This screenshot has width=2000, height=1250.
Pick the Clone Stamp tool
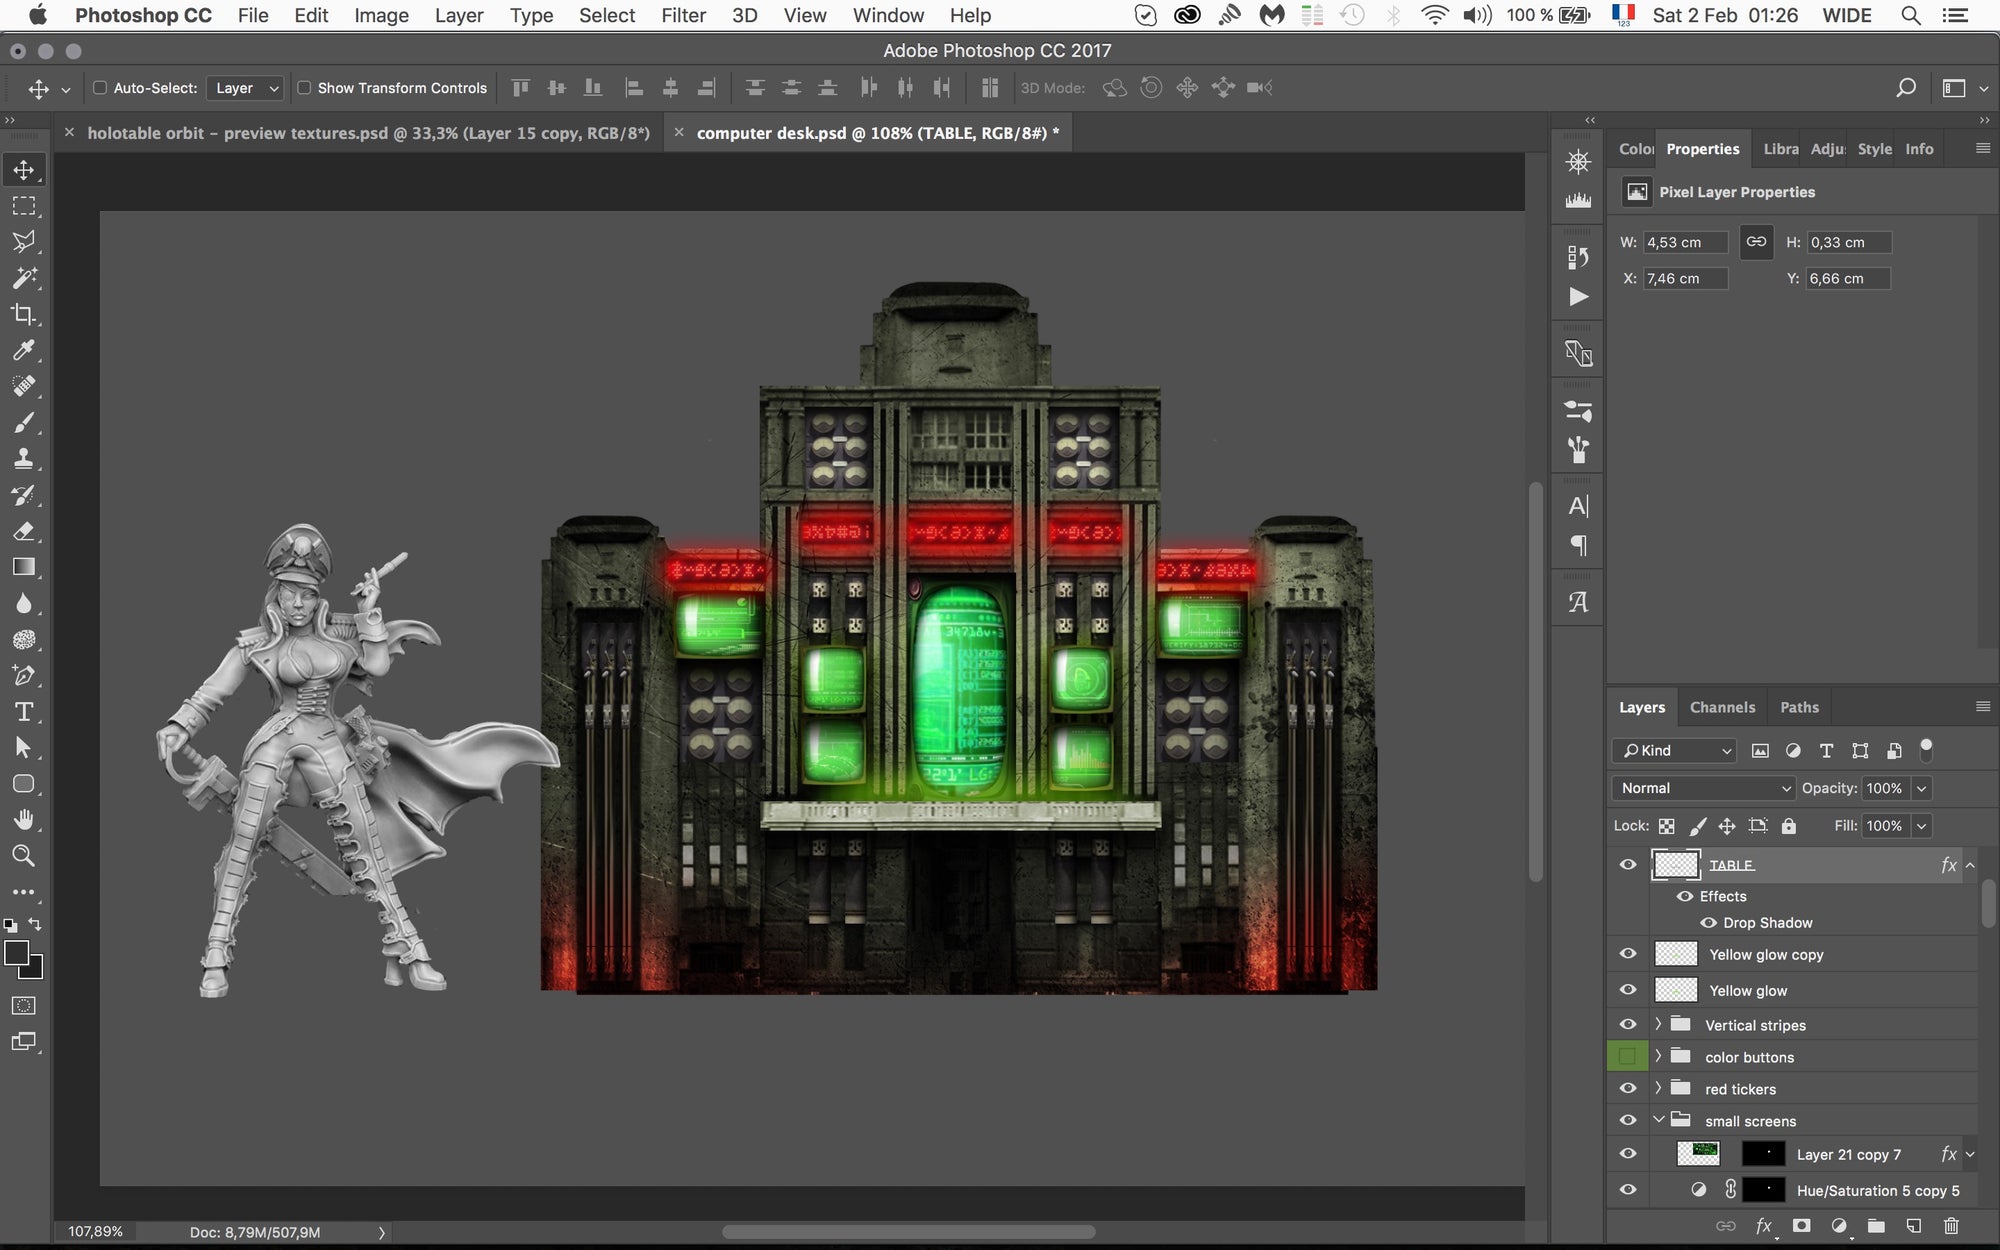23,459
